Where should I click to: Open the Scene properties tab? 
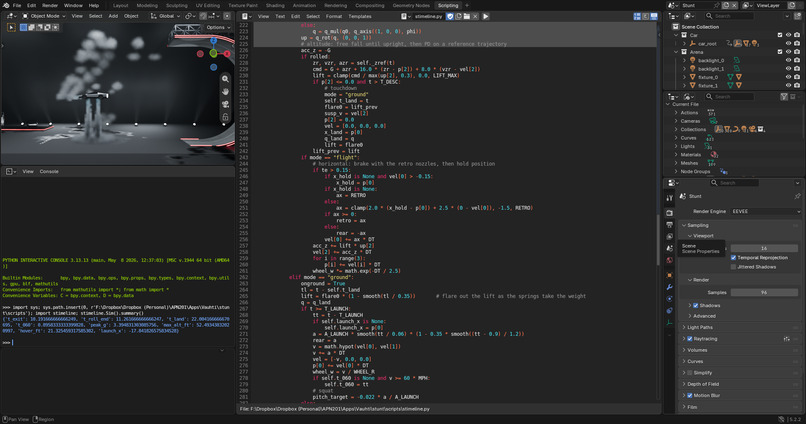point(669,248)
